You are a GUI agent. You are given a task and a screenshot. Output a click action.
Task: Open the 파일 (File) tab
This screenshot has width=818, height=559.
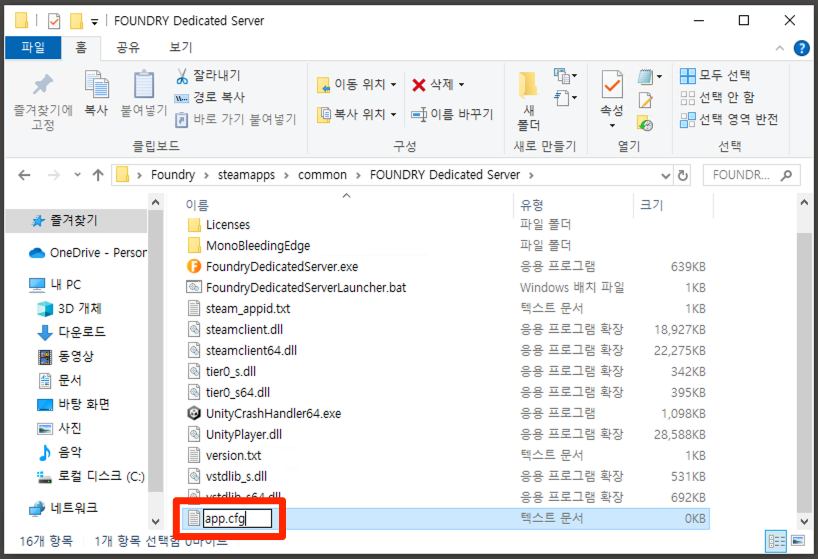pyautogui.click(x=33, y=47)
